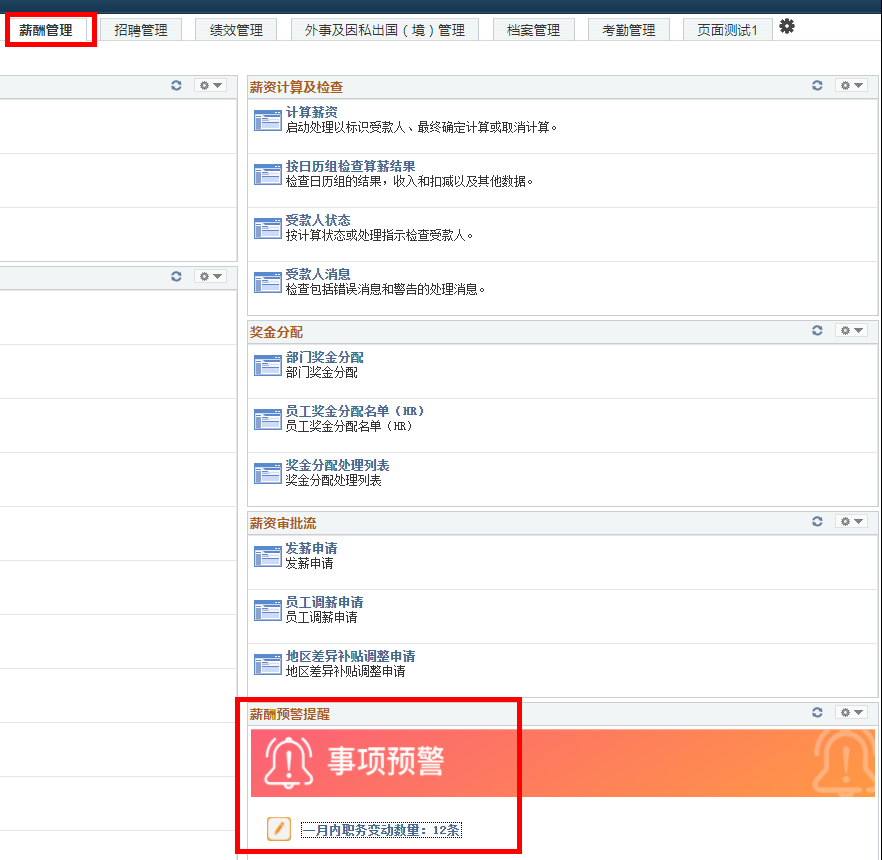Click the pencil icon beside 一月内职务变动数量
The height and width of the screenshot is (860, 882).
tap(279, 829)
